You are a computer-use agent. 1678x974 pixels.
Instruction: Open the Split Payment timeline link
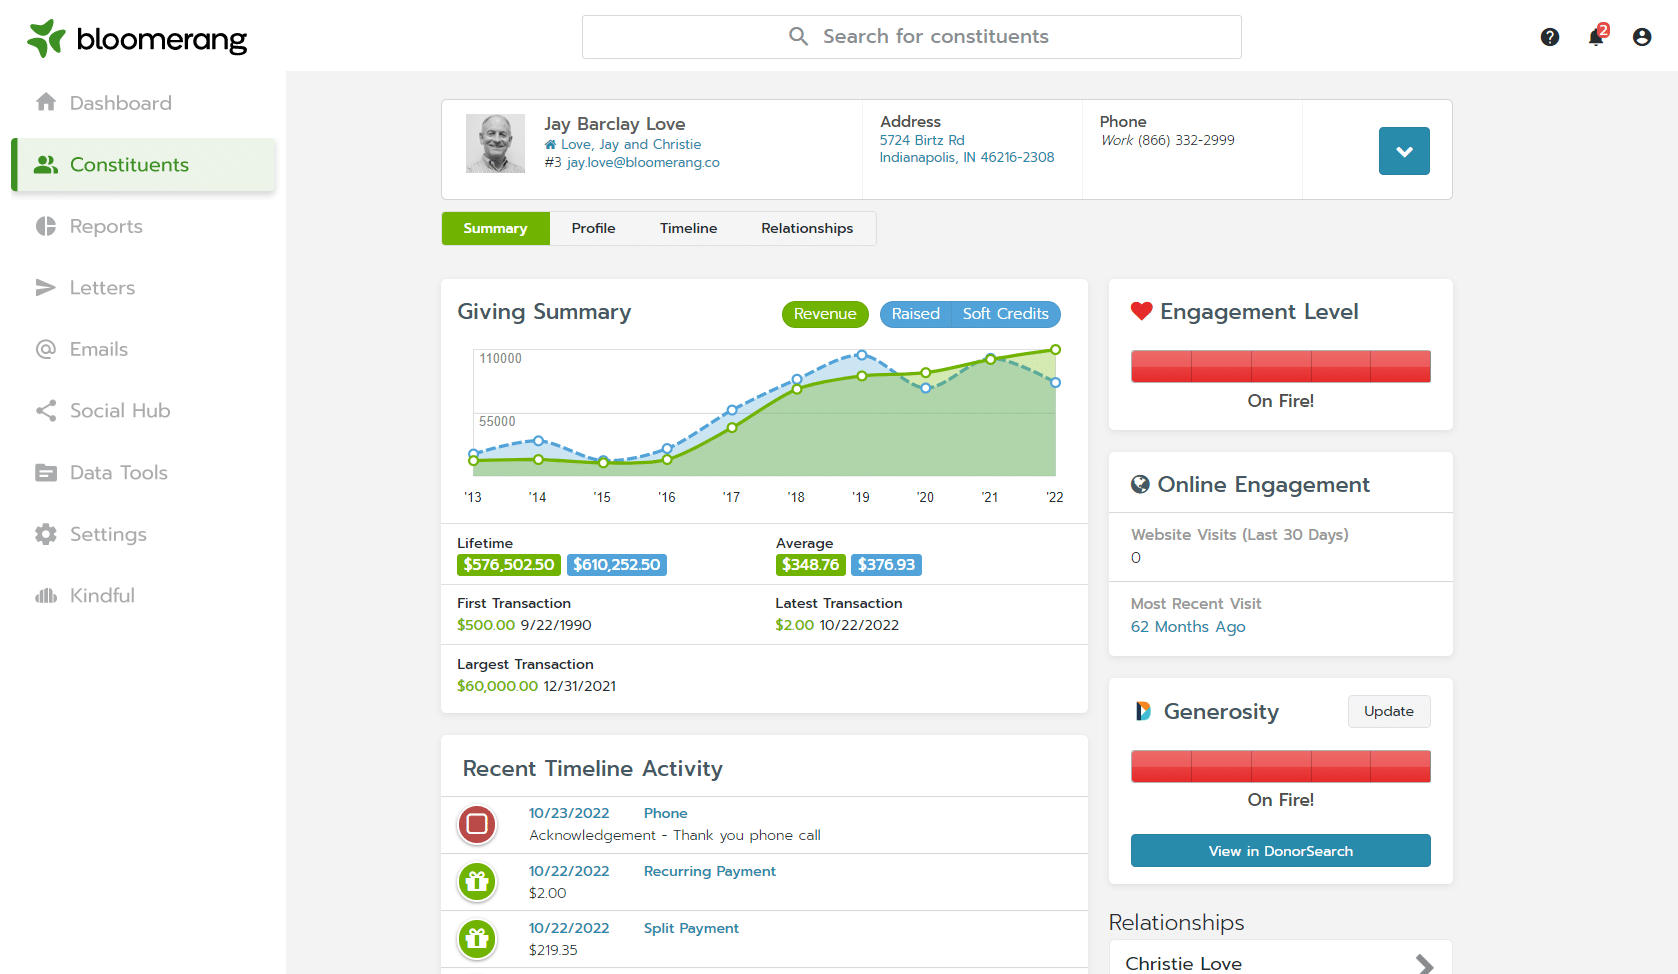(x=691, y=928)
